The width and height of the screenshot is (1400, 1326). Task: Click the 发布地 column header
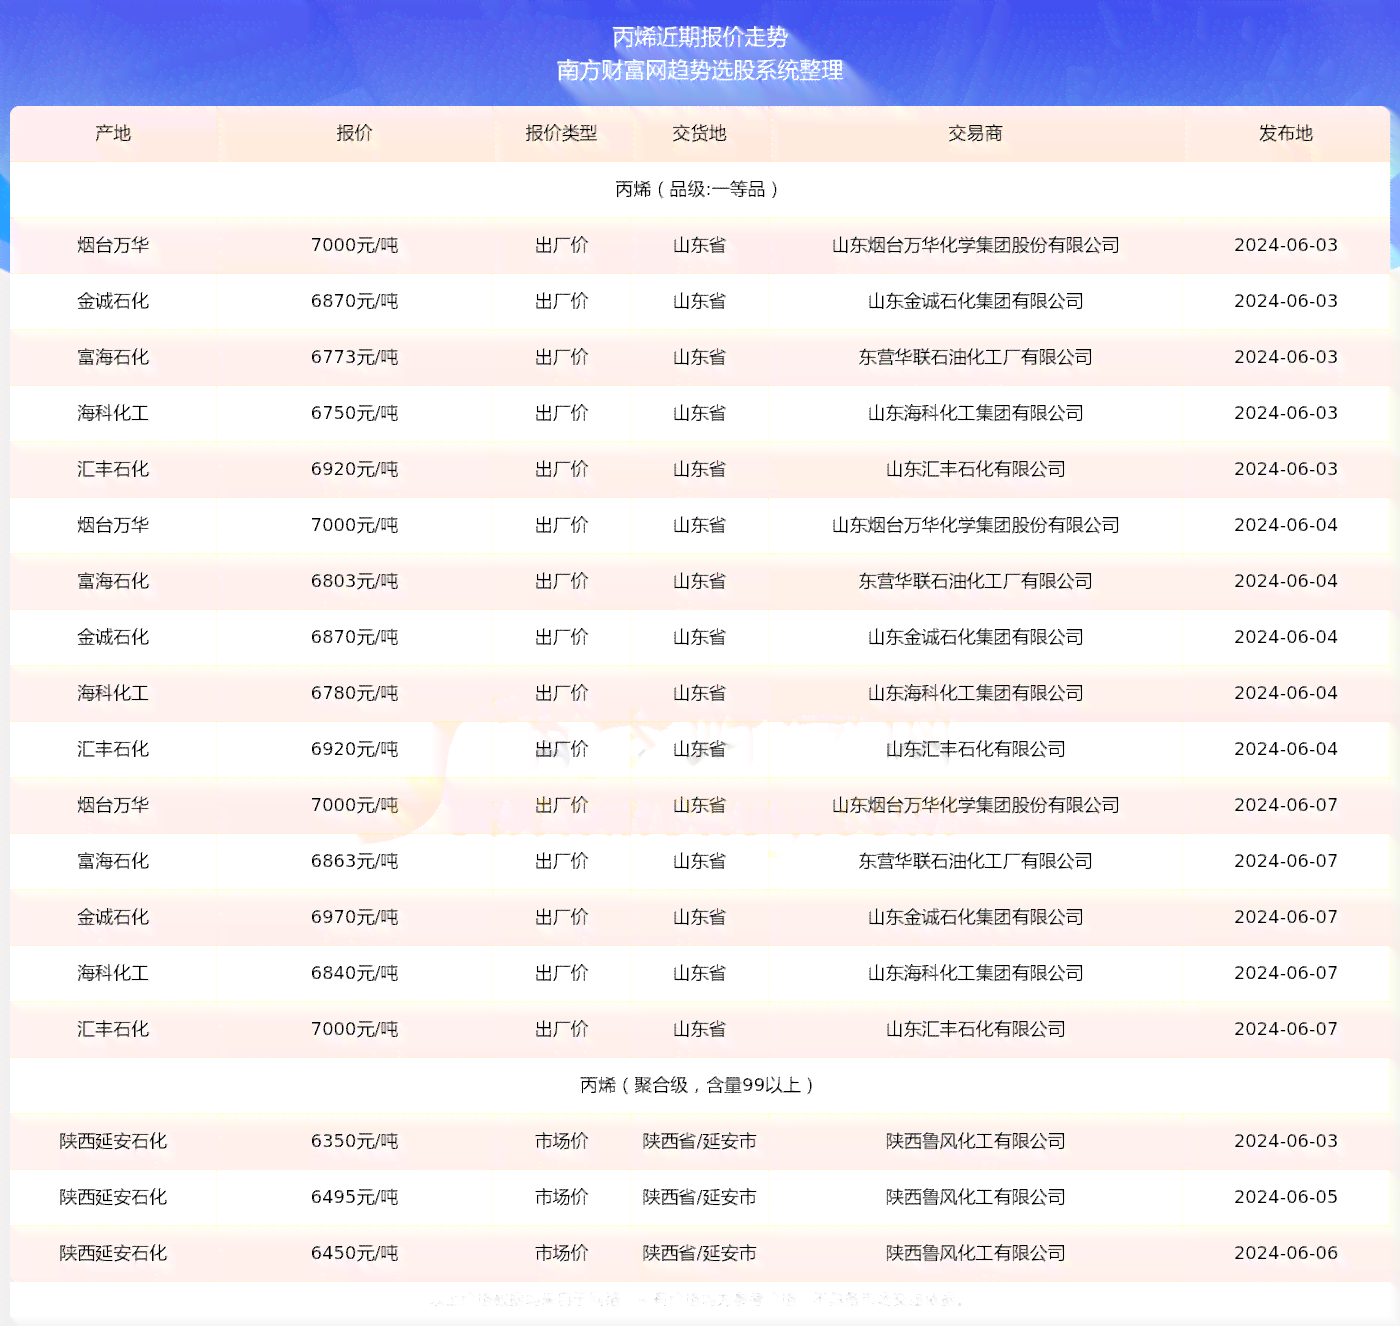1285,133
